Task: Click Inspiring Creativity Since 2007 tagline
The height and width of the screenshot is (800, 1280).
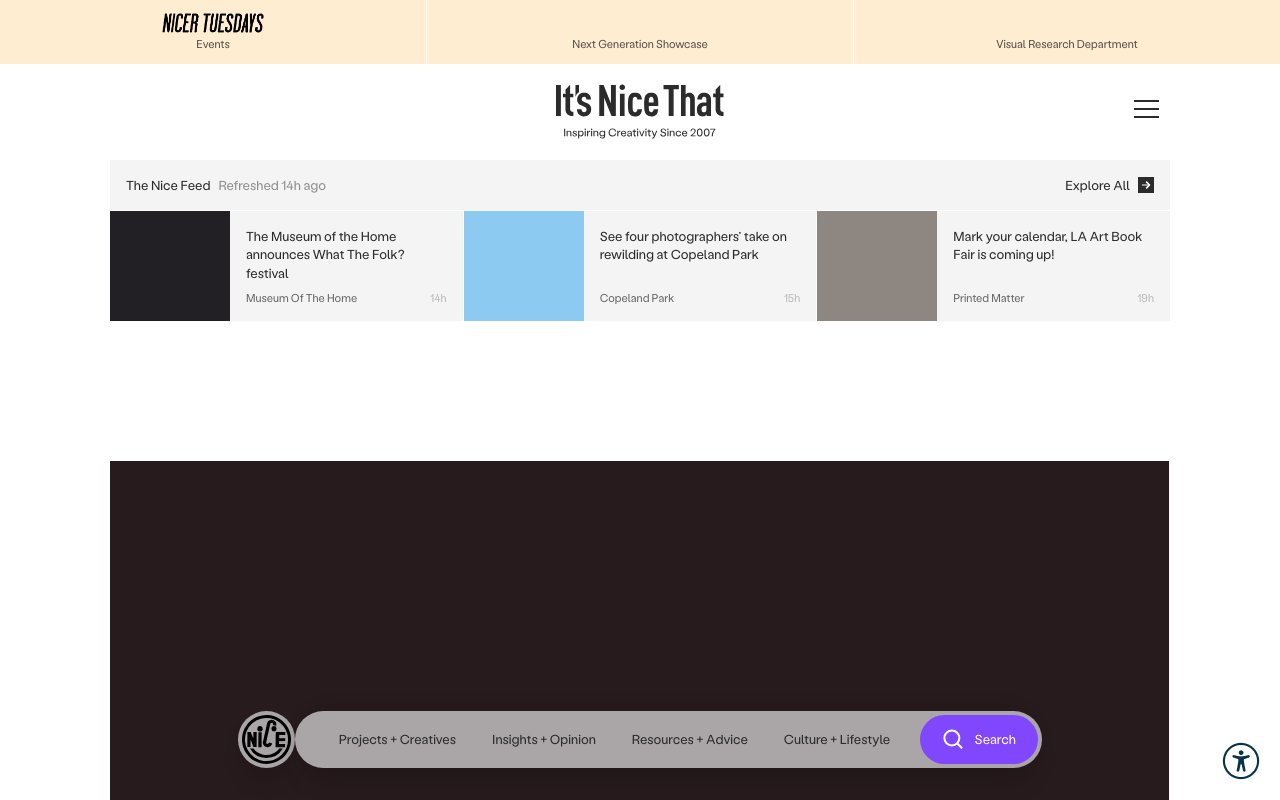Action: 639,133
